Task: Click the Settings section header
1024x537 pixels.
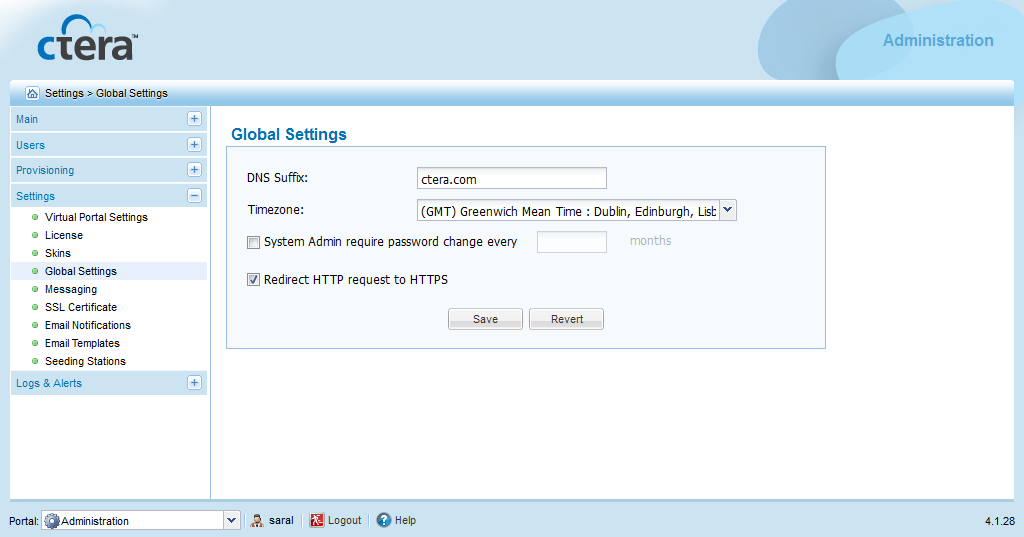Action: [108, 195]
